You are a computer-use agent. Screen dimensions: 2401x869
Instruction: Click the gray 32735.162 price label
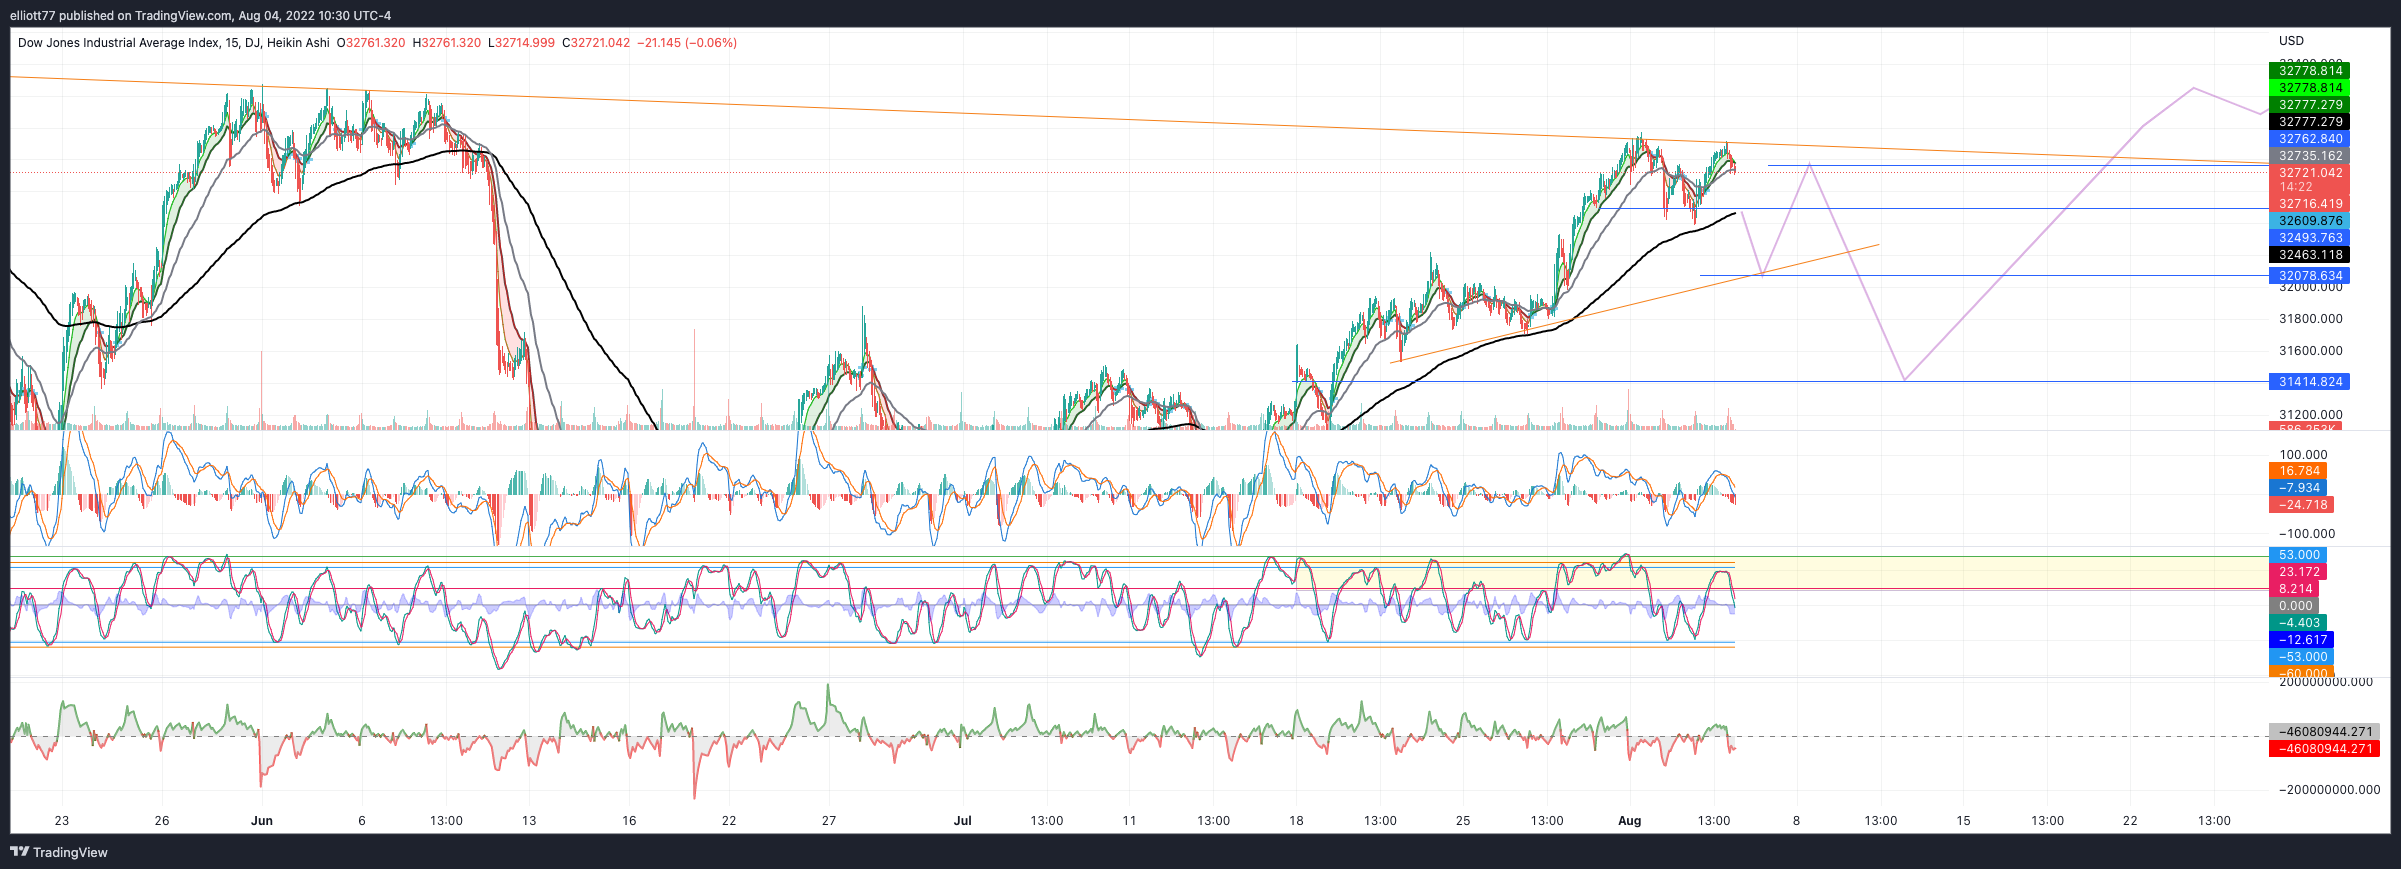tap(2310, 156)
